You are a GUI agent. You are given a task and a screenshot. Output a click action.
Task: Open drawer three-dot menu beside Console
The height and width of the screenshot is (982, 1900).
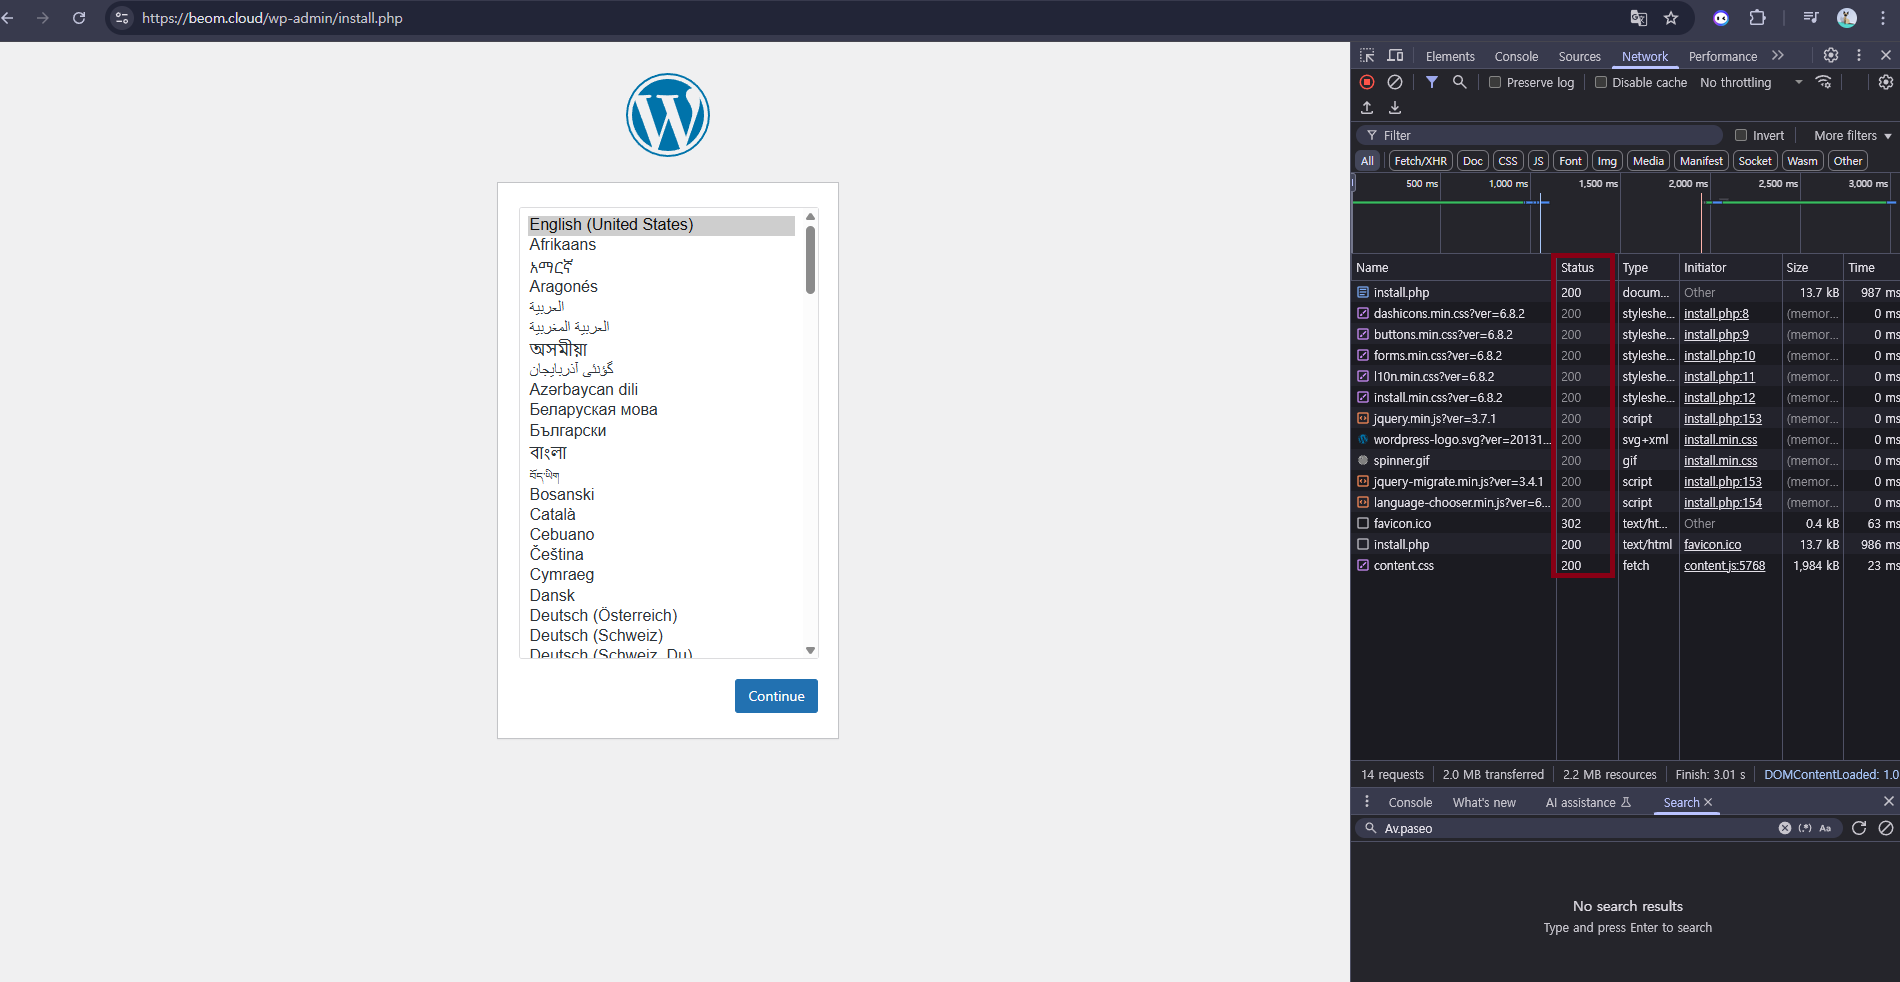tap(1367, 802)
